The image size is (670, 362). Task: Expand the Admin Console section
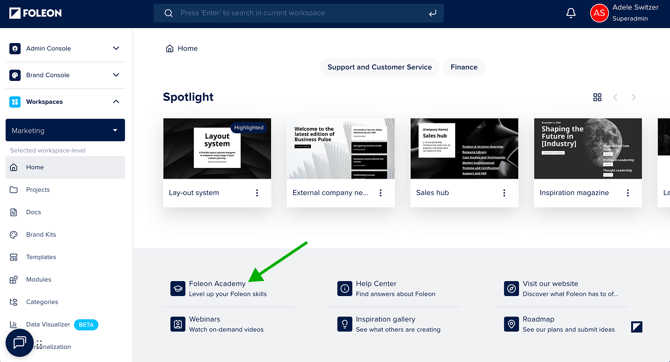tap(116, 48)
